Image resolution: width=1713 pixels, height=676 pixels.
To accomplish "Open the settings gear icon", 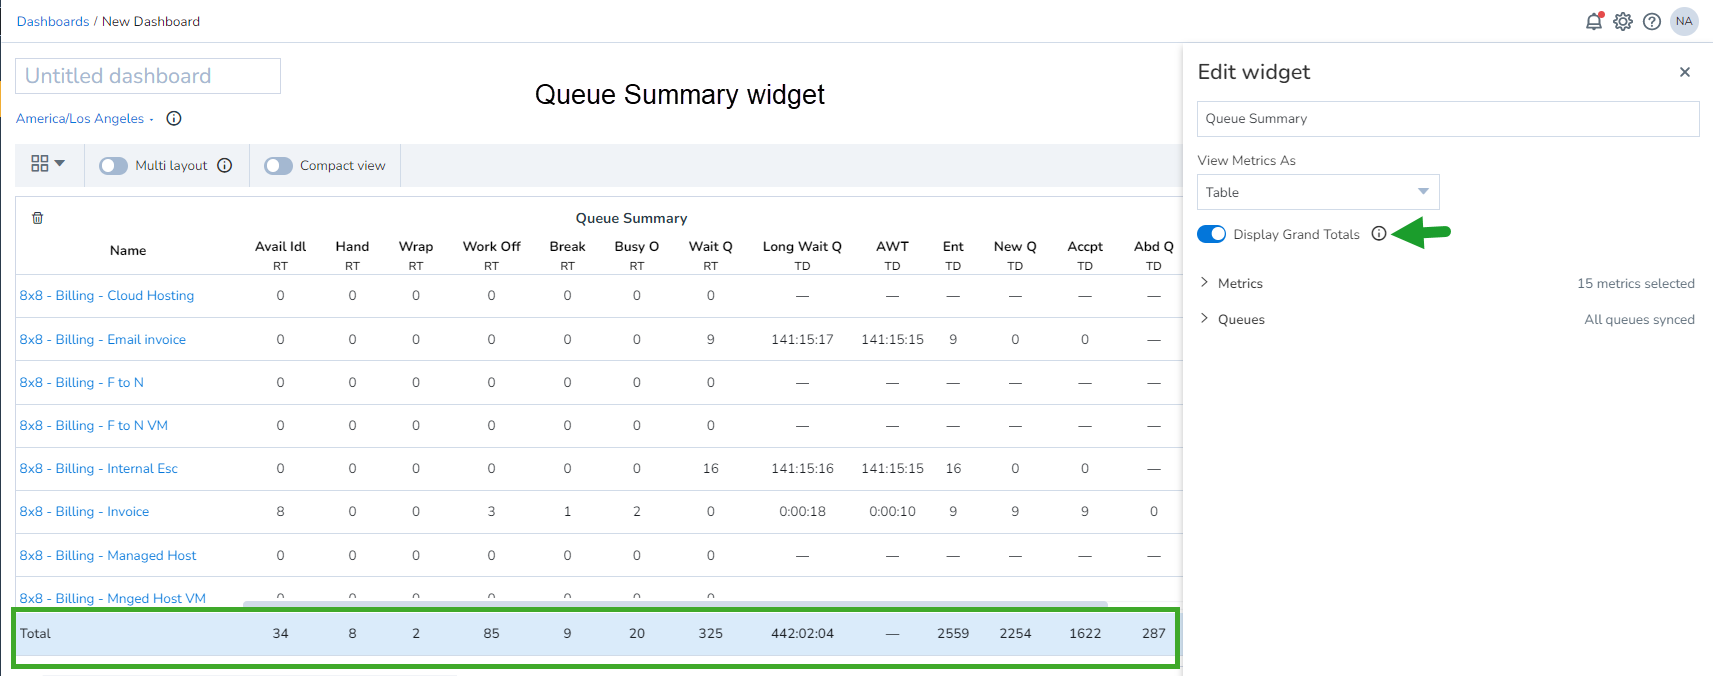I will coord(1623,21).
